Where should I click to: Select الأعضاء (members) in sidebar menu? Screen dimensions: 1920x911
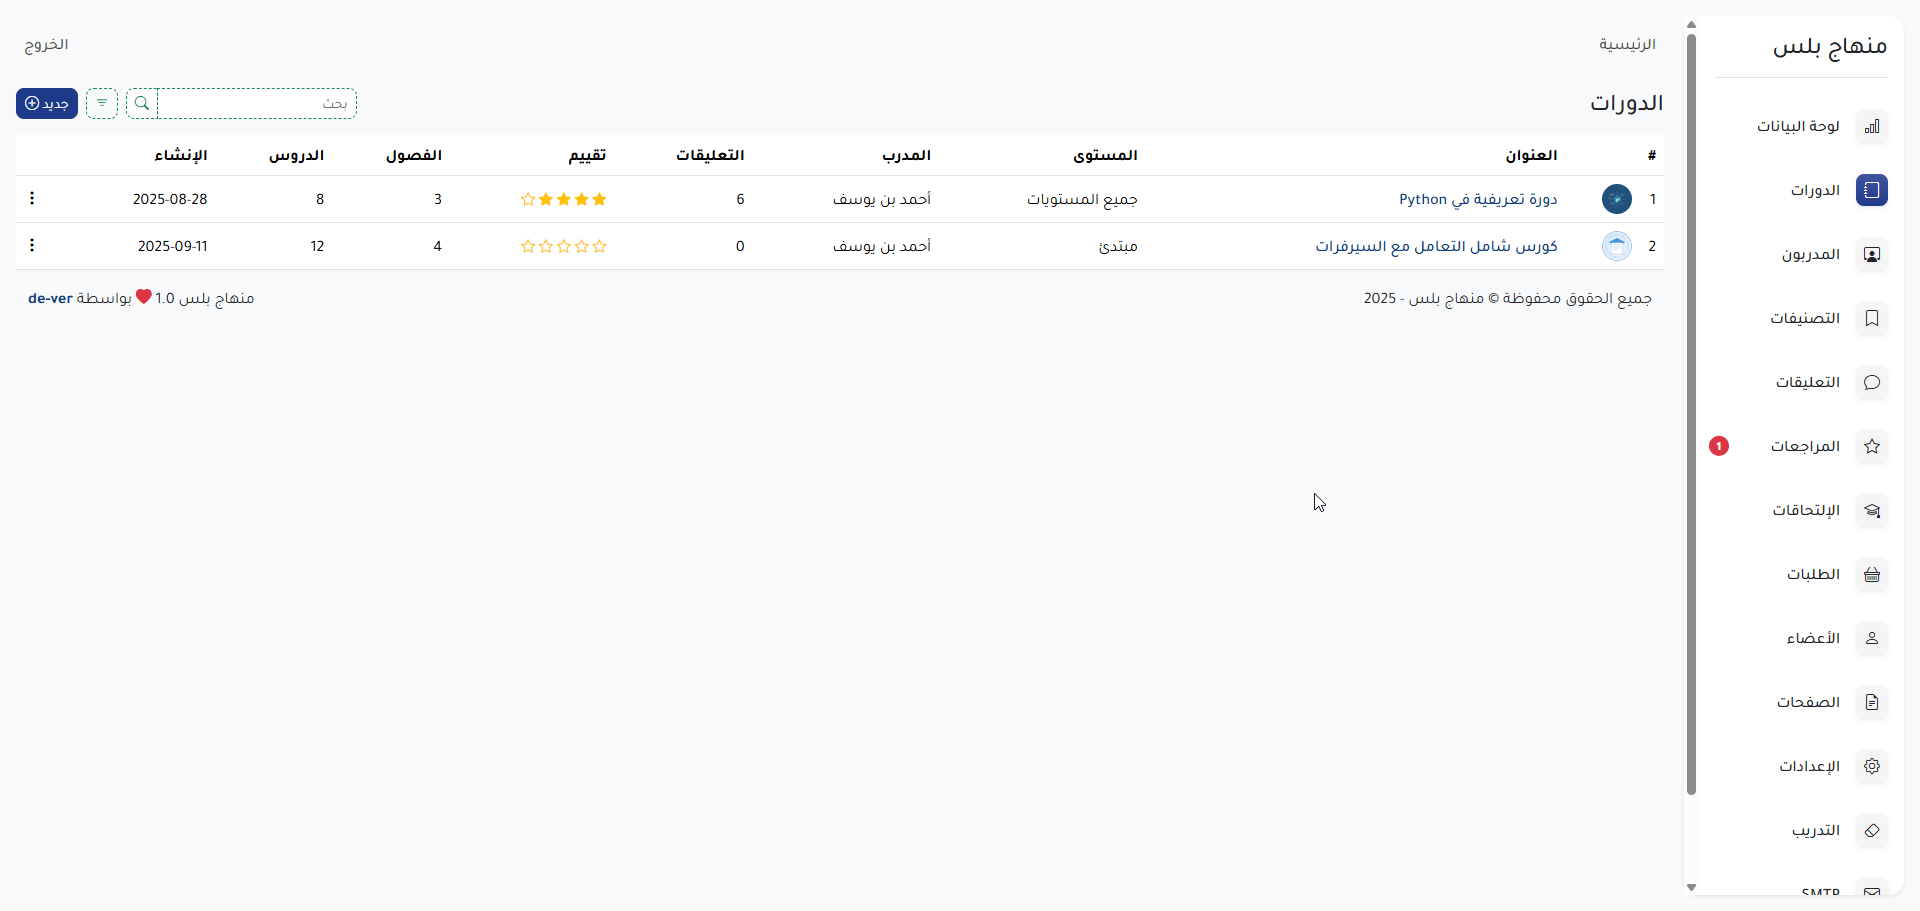coord(1813,638)
